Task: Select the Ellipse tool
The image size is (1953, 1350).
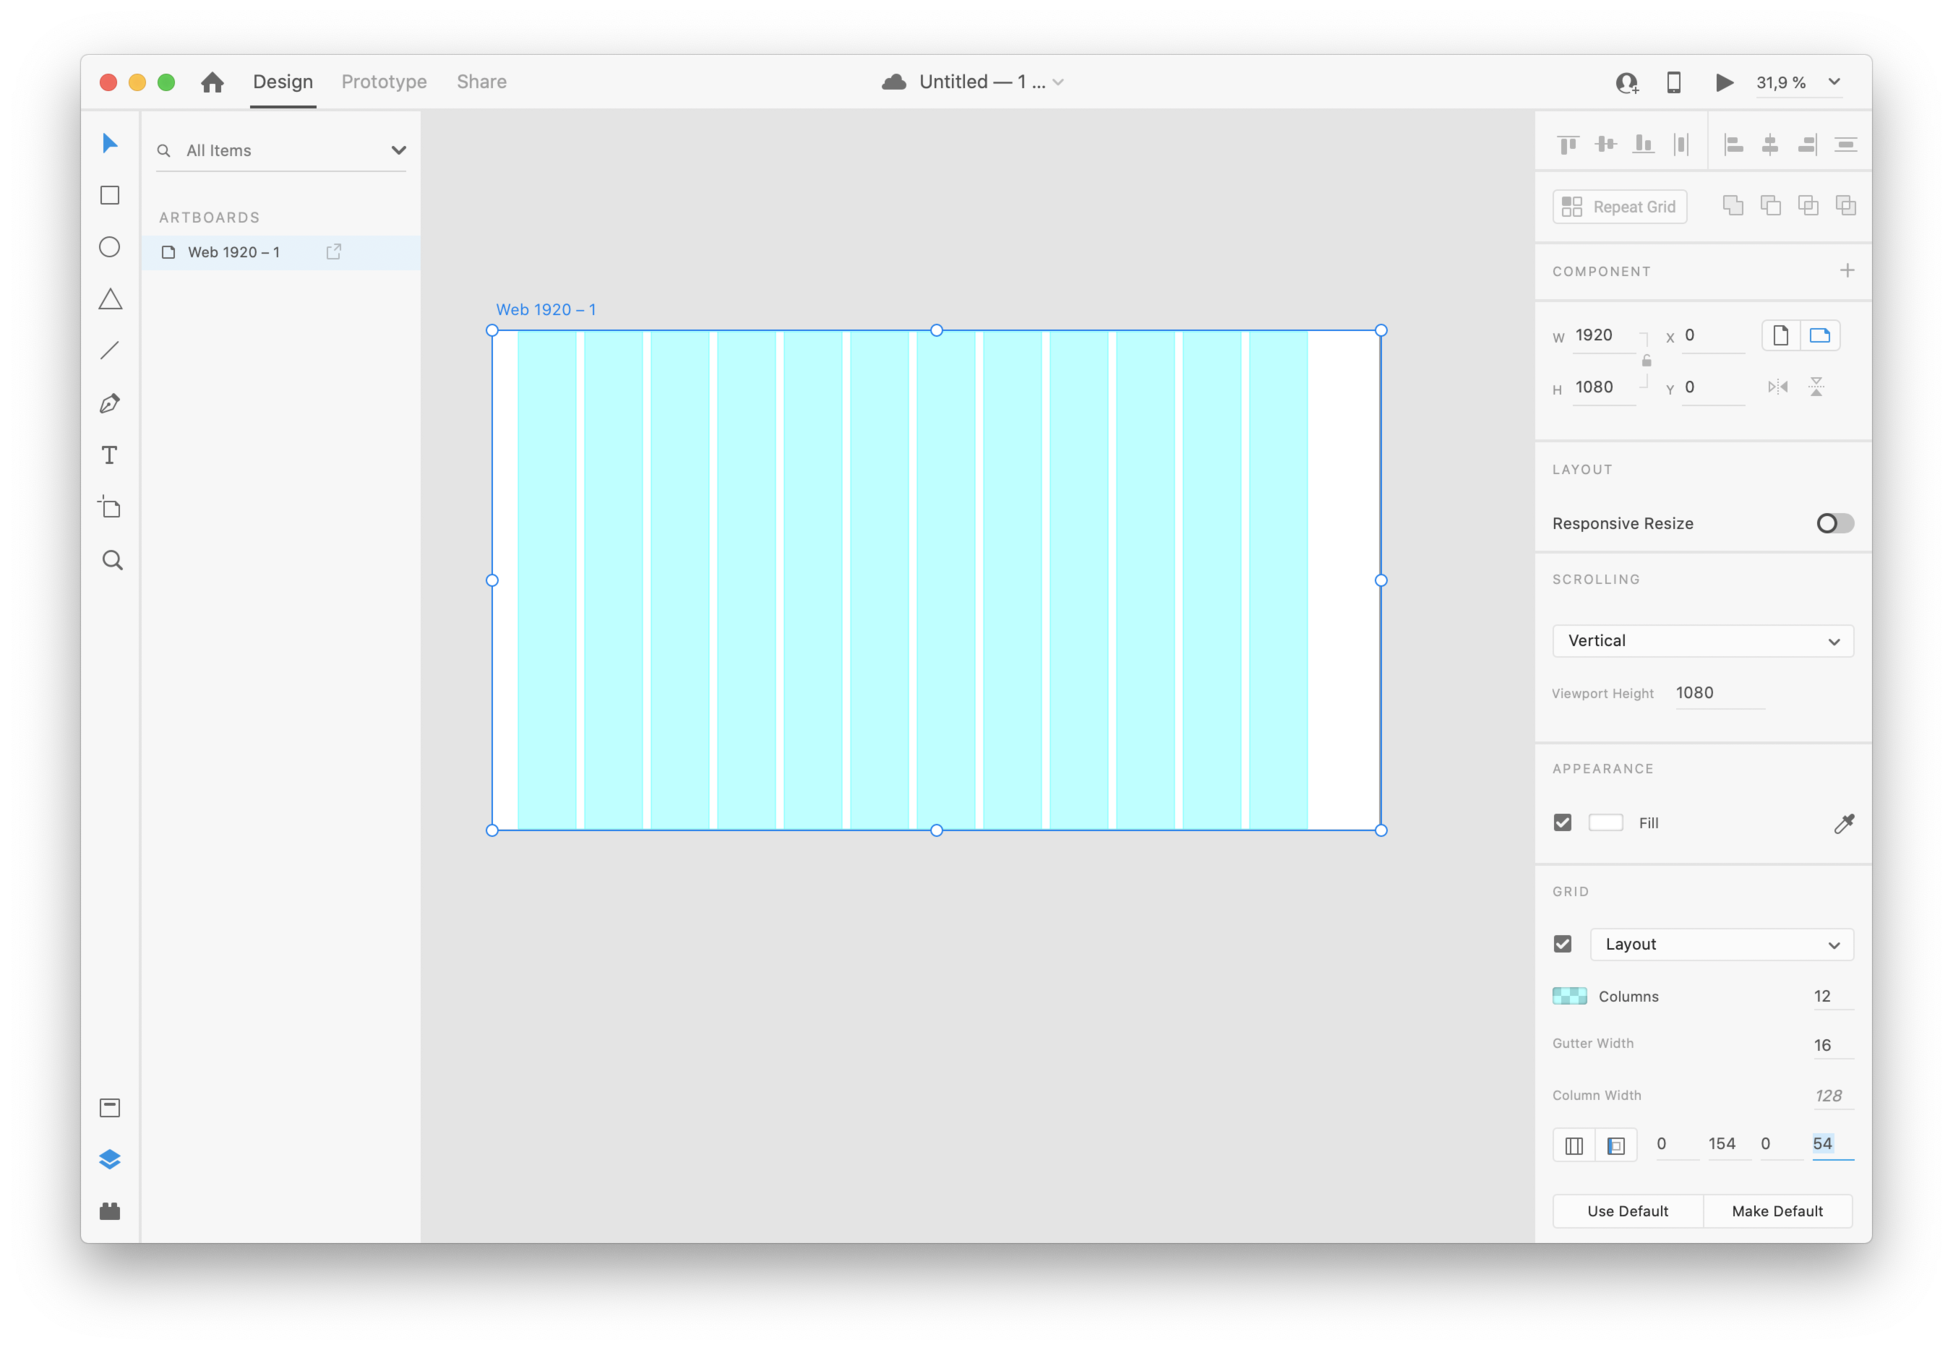Action: click(x=110, y=247)
